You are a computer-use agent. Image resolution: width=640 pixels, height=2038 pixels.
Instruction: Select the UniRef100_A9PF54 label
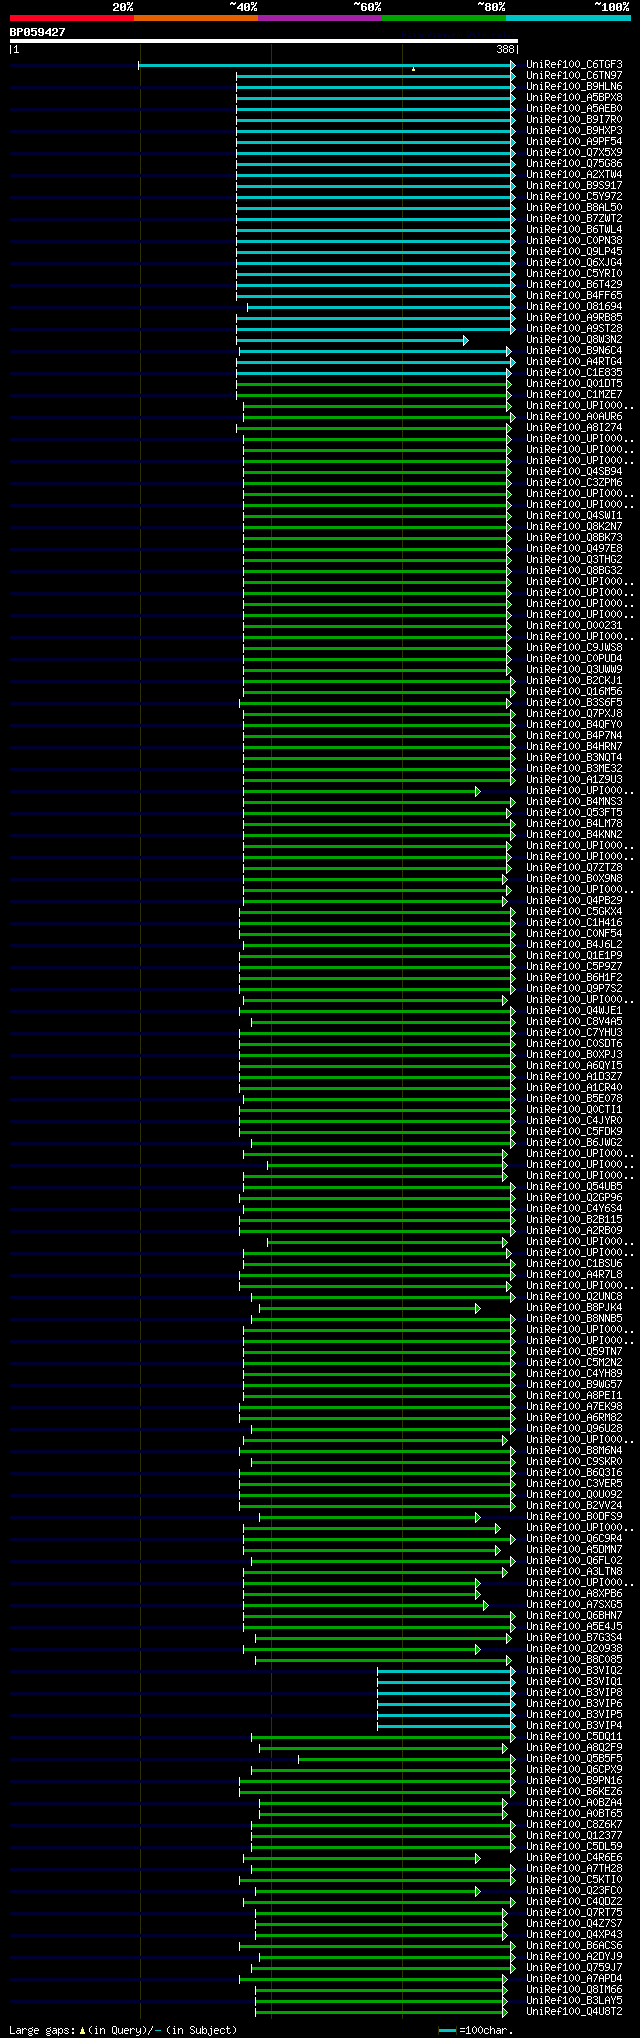pos(574,142)
